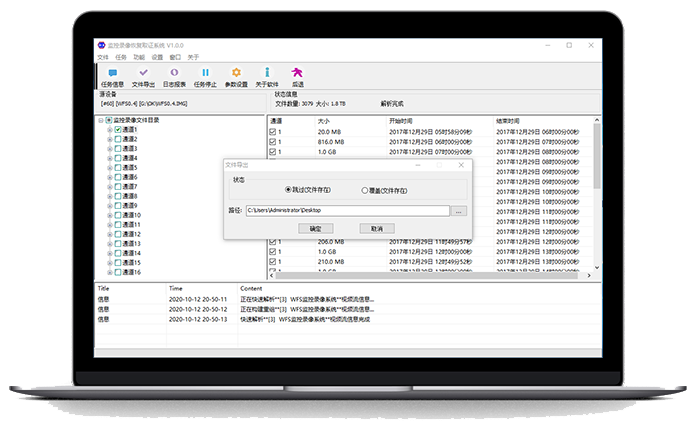Open the 文件 menu
This screenshot has width=696, height=431.
[103, 57]
